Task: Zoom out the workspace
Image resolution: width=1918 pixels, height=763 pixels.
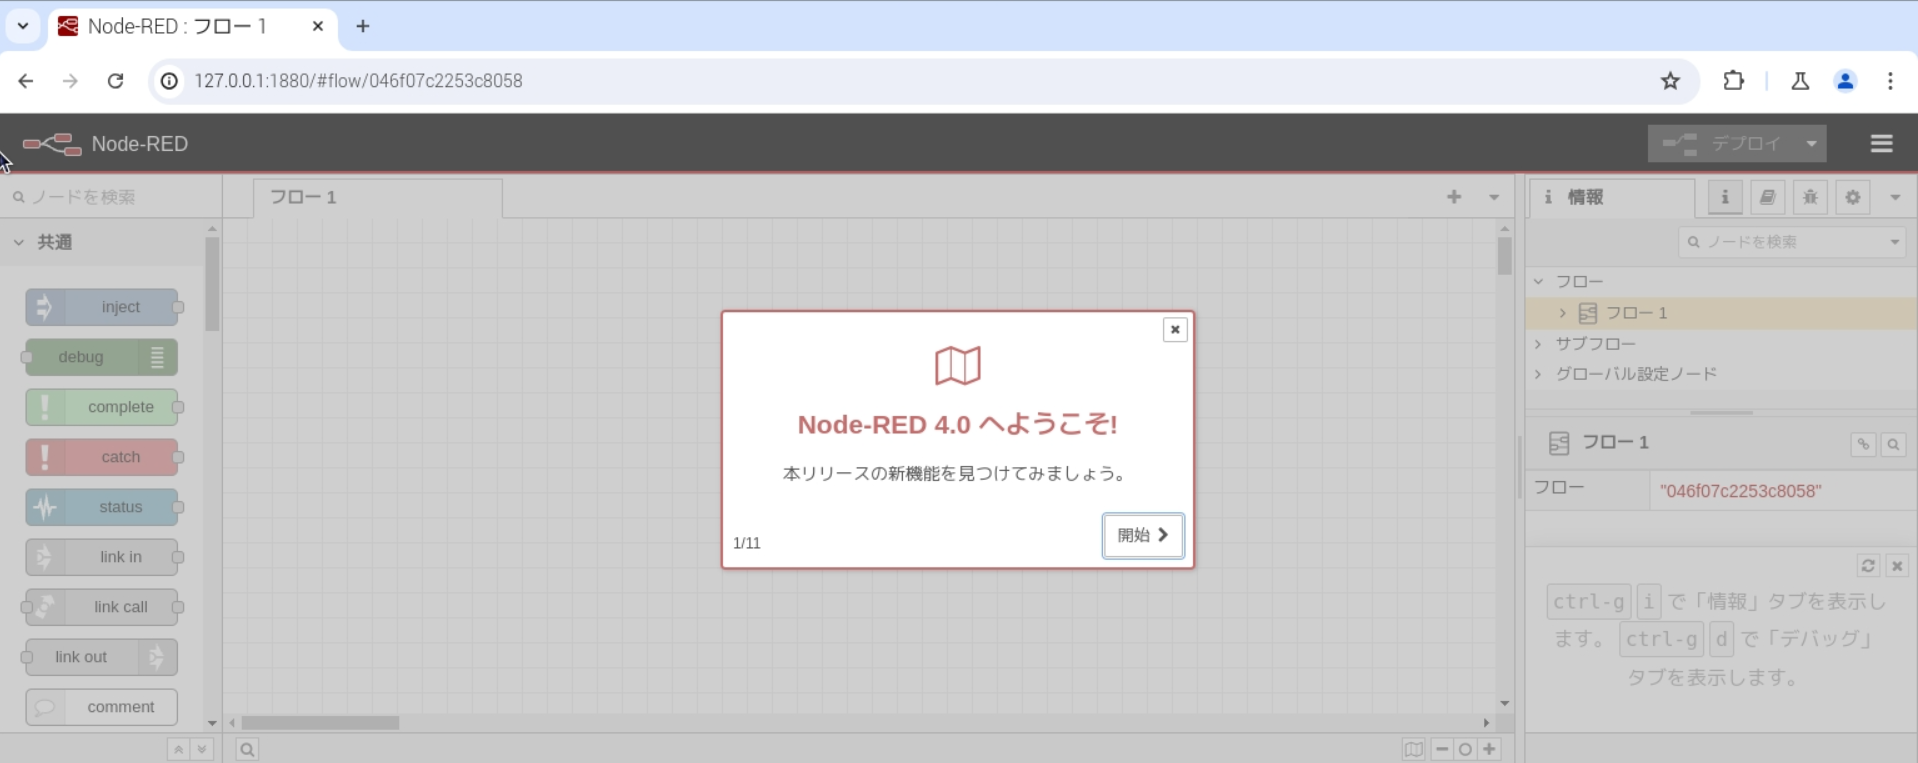Action: [x=1442, y=749]
